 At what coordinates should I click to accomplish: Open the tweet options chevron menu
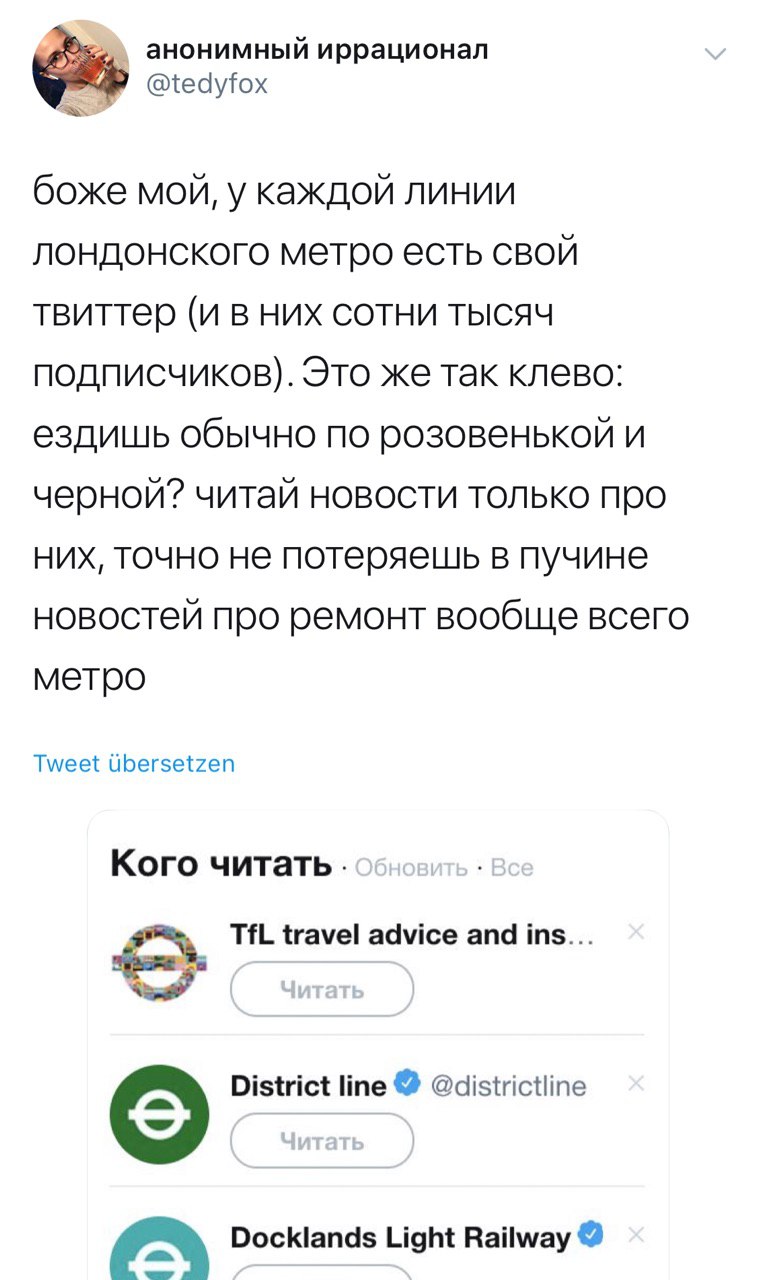pyautogui.click(x=716, y=54)
